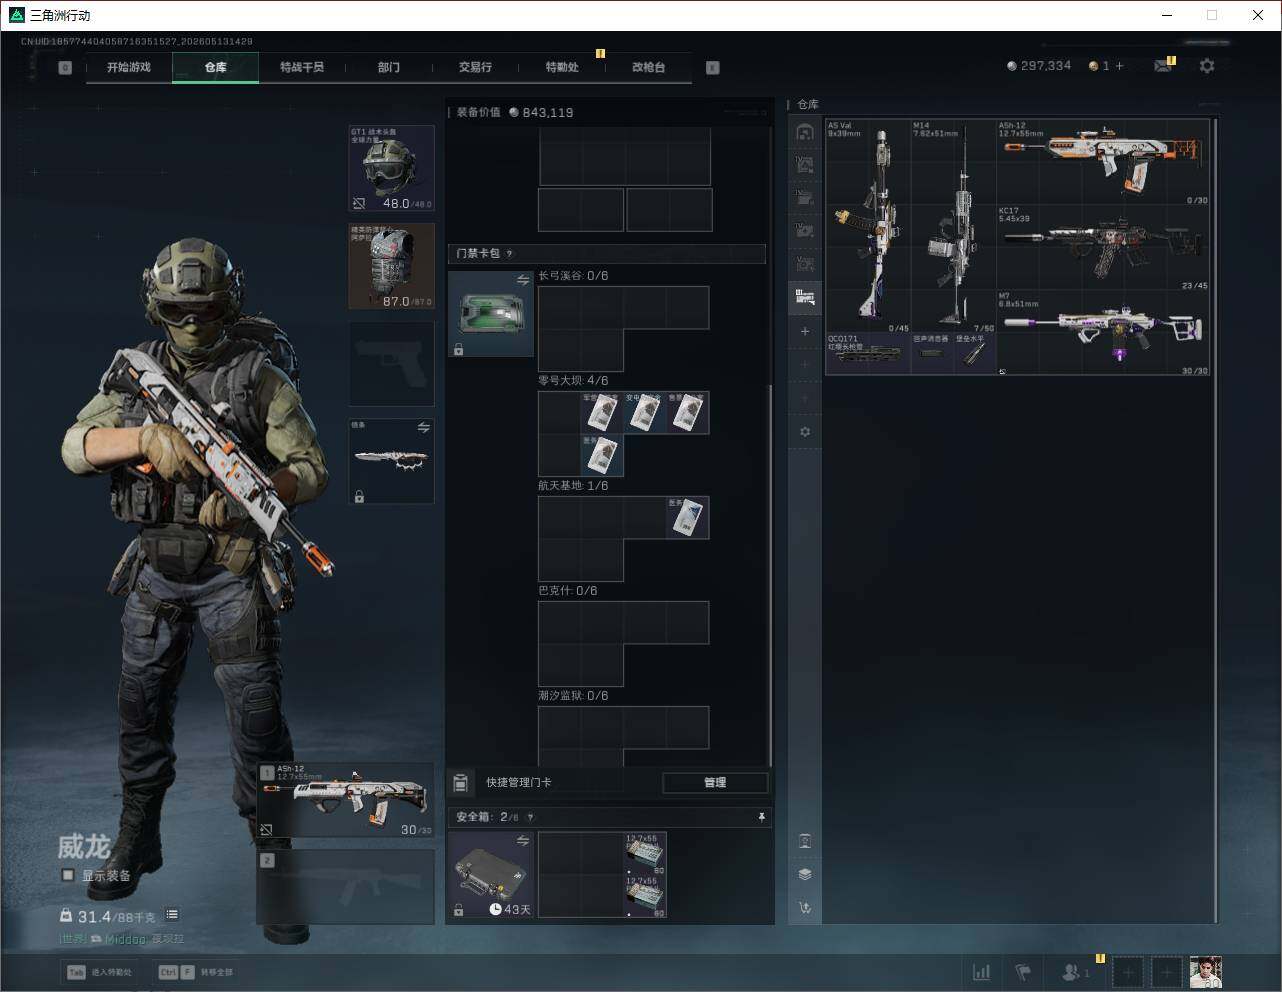Click the keycard pouch swap icon
This screenshot has height=992, width=1282.
click(x=522, y=281)
